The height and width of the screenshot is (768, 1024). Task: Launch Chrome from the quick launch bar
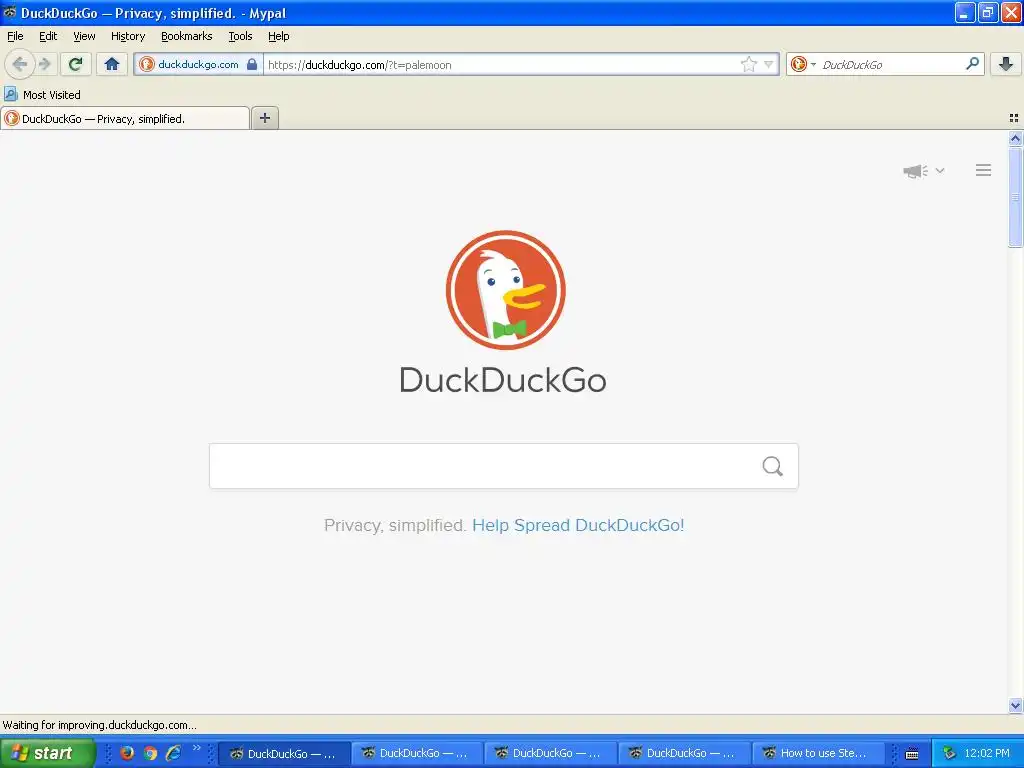click(x=150, y=753)
